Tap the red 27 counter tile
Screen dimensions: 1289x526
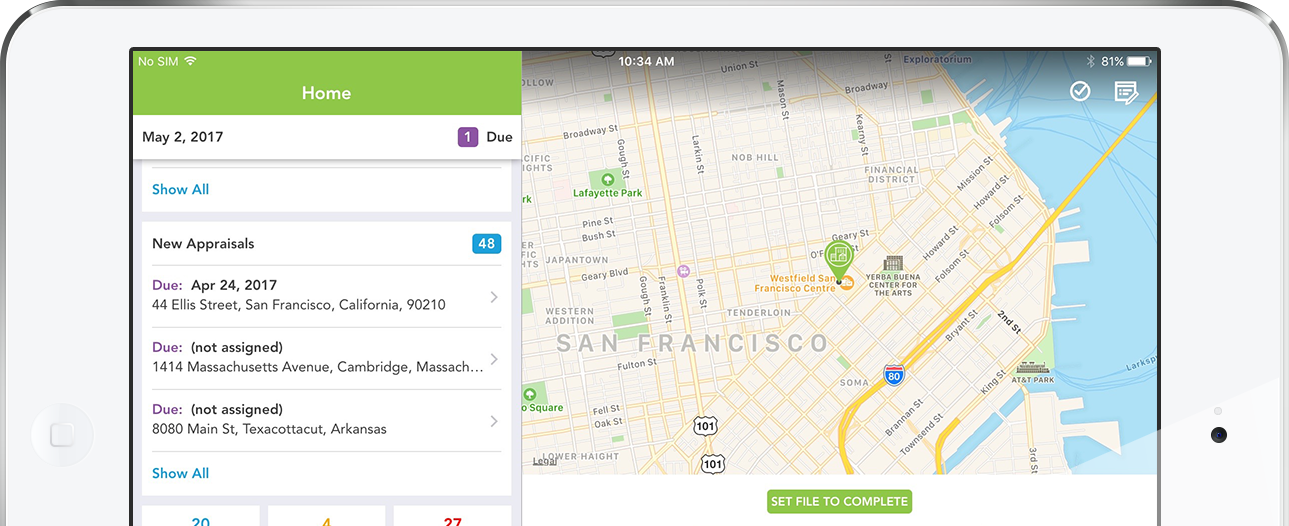point(452,516)
